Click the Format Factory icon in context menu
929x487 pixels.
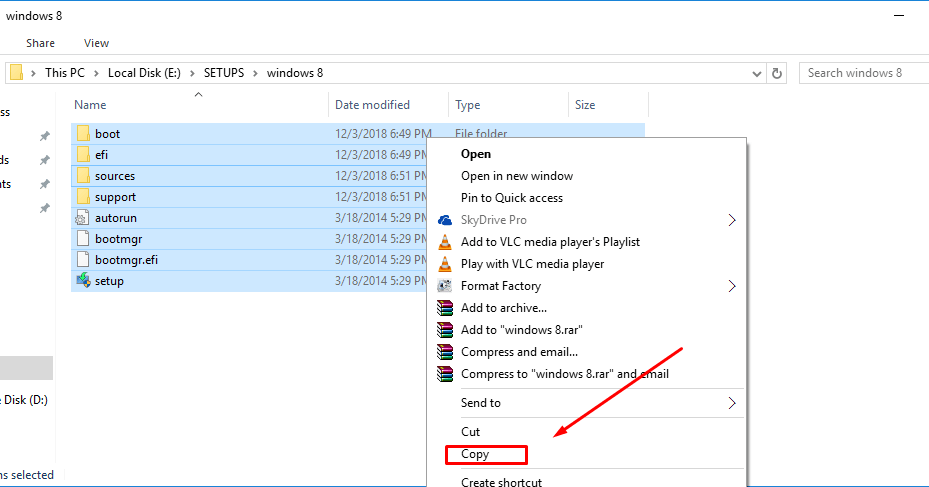pos(445,286)
